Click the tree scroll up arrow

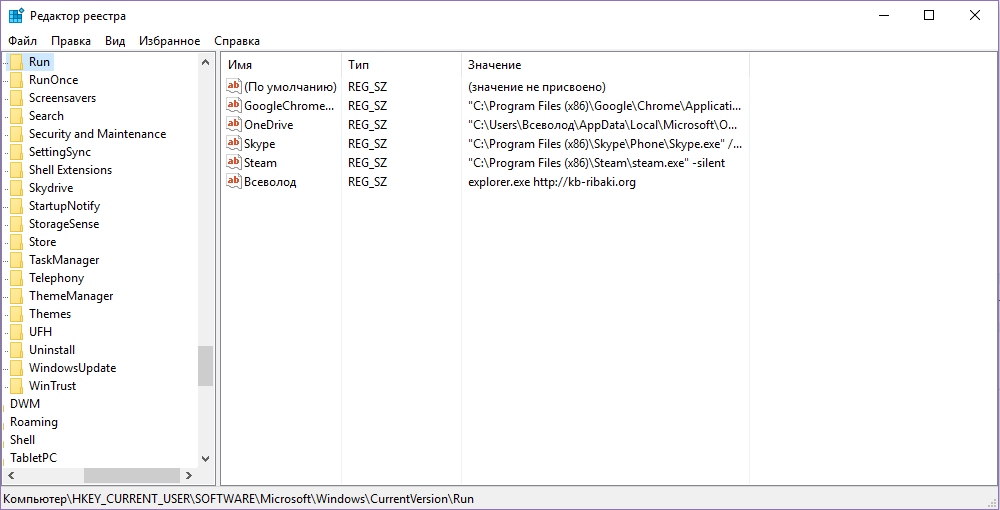point(205,62)
